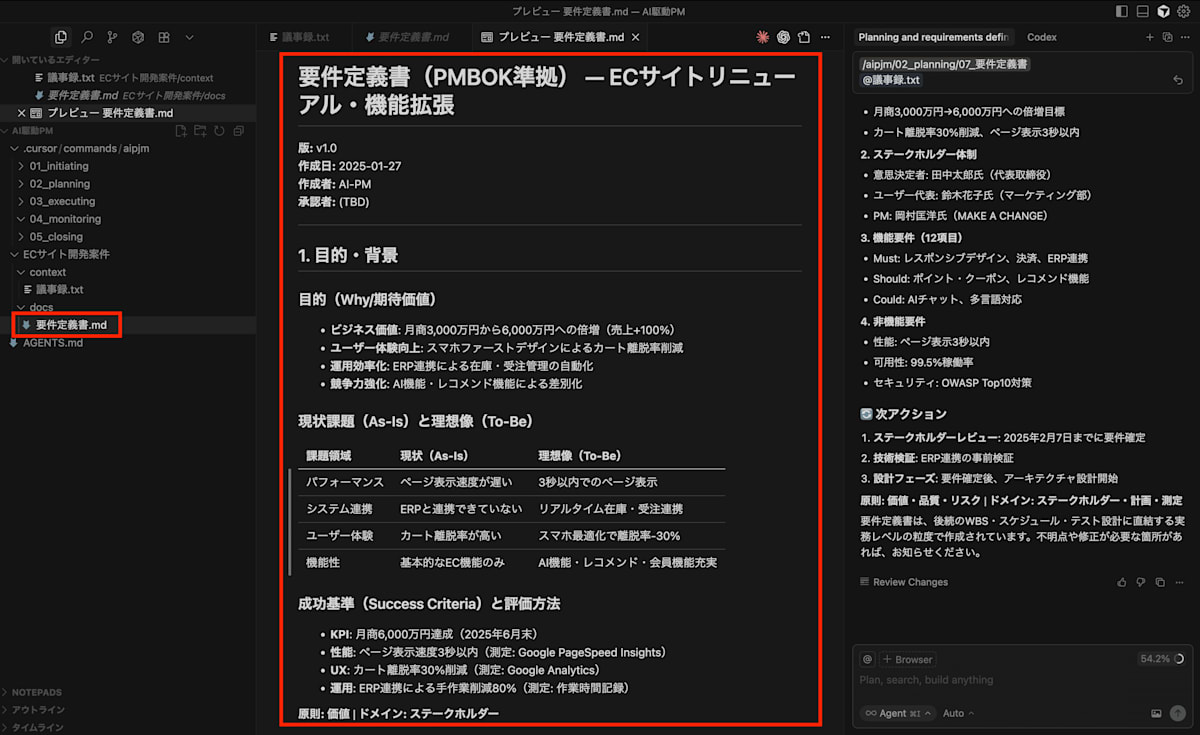Toggle the bottom panel visibility
The height and width of the screenshot is (735, 1200).
(1143, 11)
